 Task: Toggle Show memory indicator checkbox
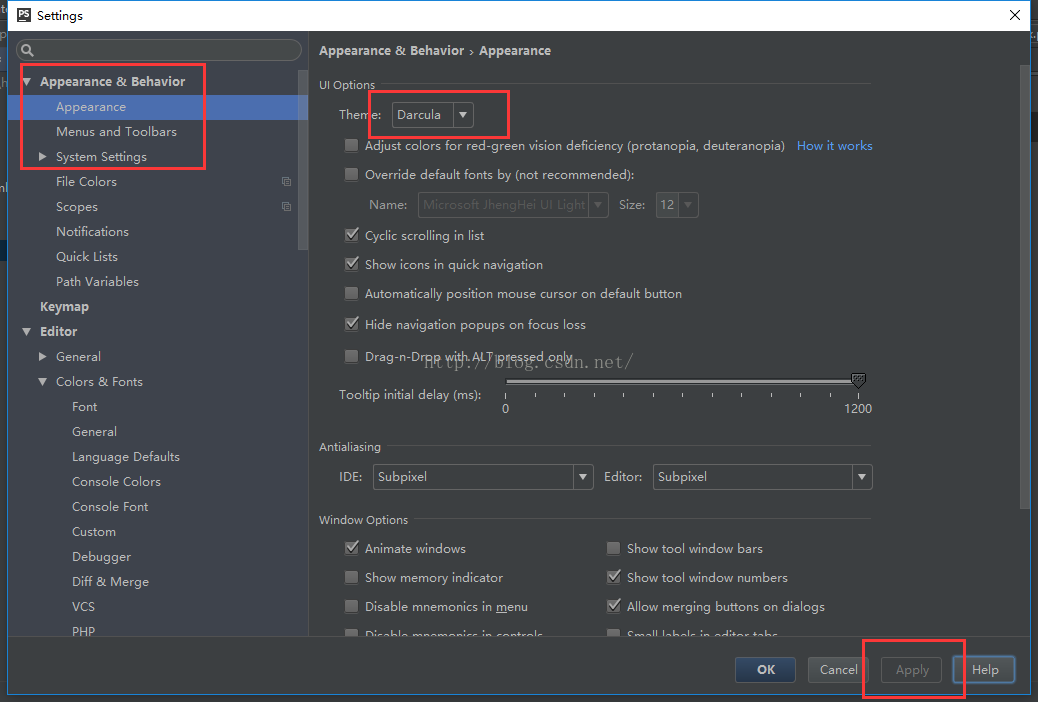click(352, 578)
